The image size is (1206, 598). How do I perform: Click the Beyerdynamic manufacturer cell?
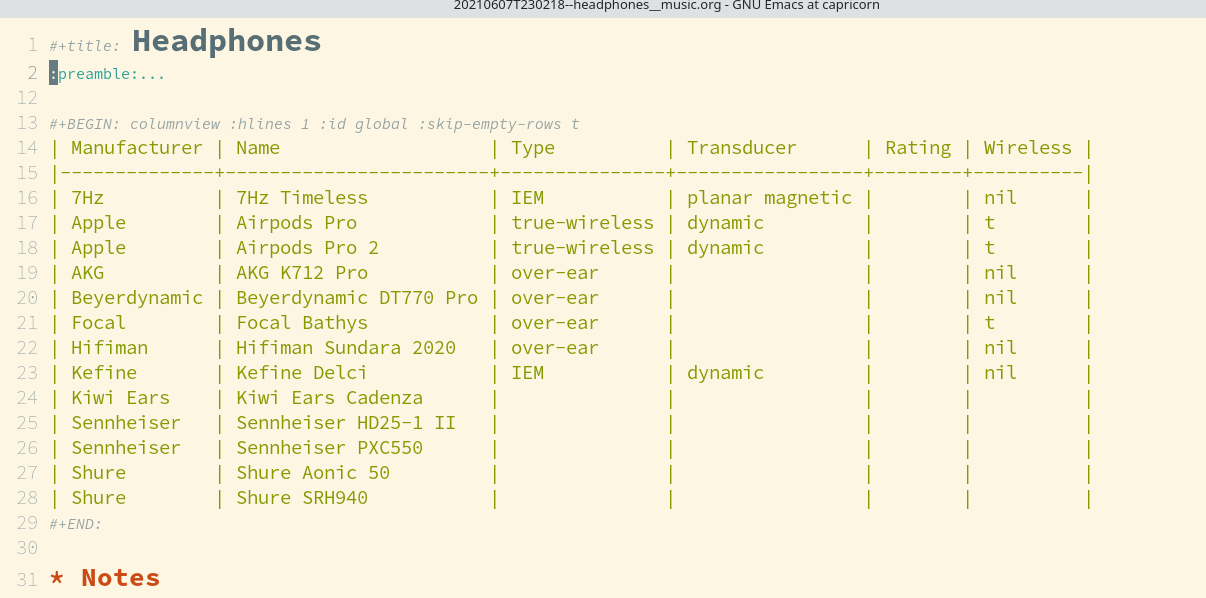pos(137,298)
